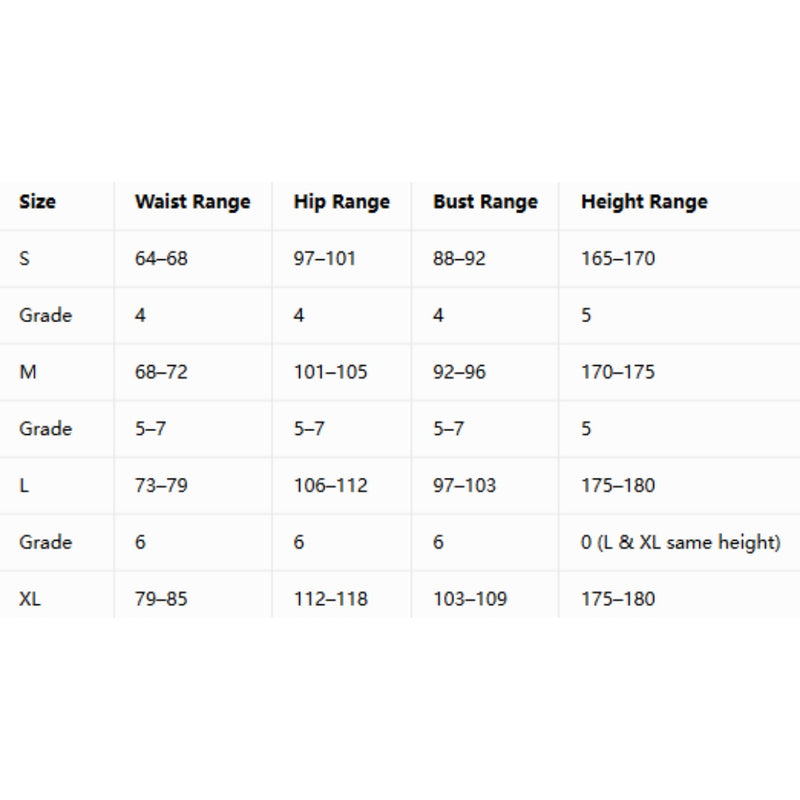Click the Size column header
Viewport: 800px width, 800px height.
point(37,202)
